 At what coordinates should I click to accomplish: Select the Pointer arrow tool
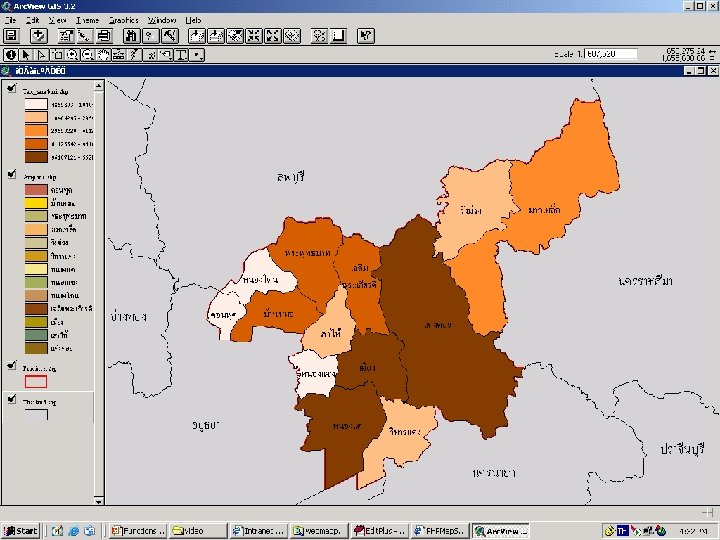tap(26, 55)
